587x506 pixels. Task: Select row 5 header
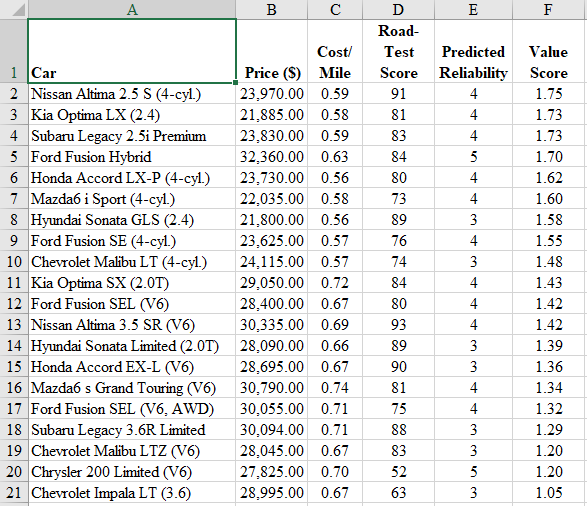pos(14,156)
